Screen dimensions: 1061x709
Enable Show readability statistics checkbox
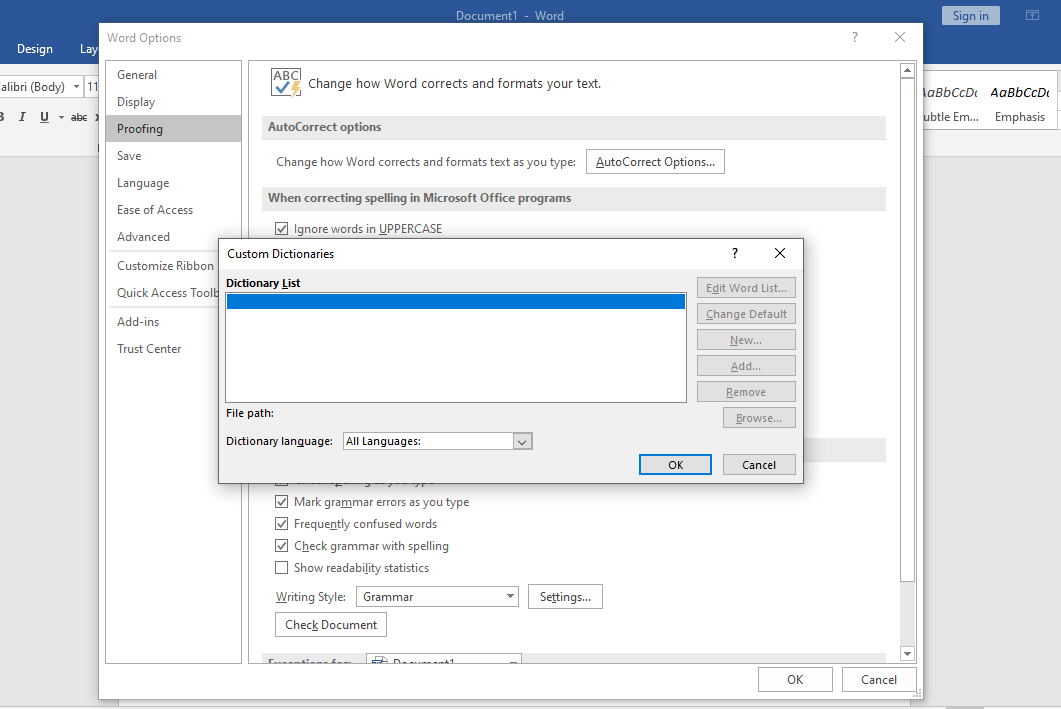(281, 568)
